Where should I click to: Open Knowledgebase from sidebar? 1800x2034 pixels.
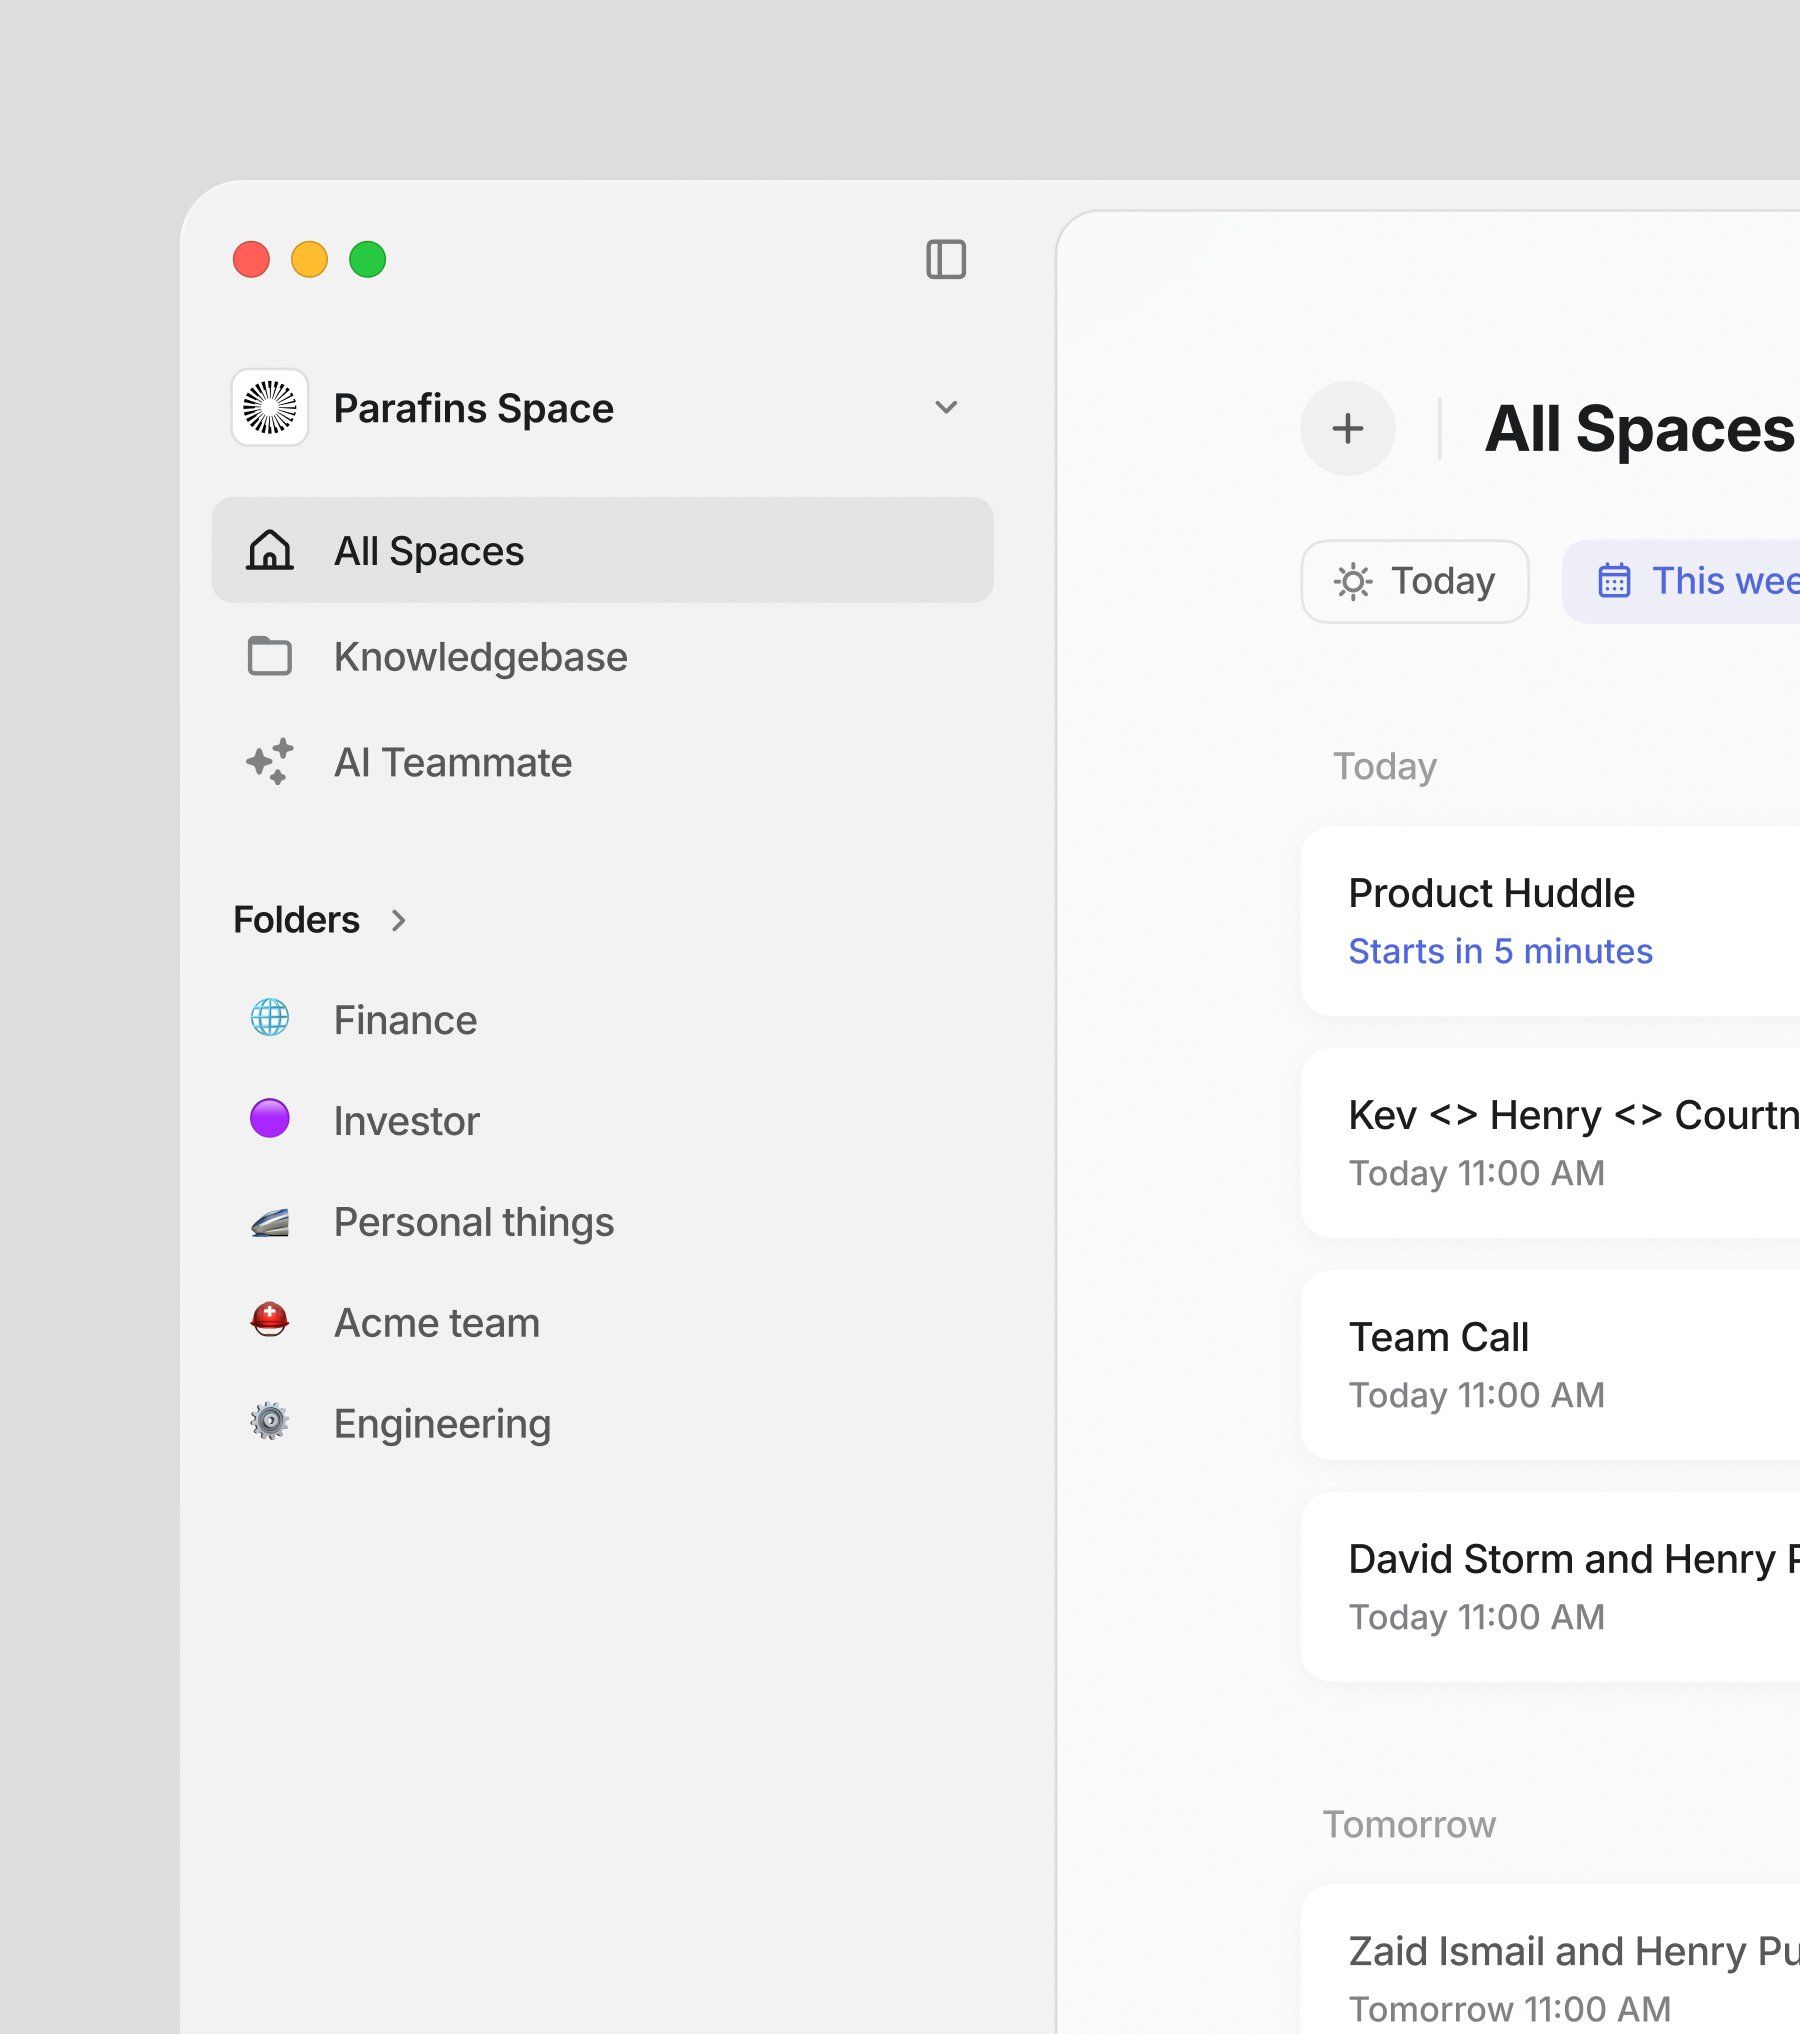[480, 657]
